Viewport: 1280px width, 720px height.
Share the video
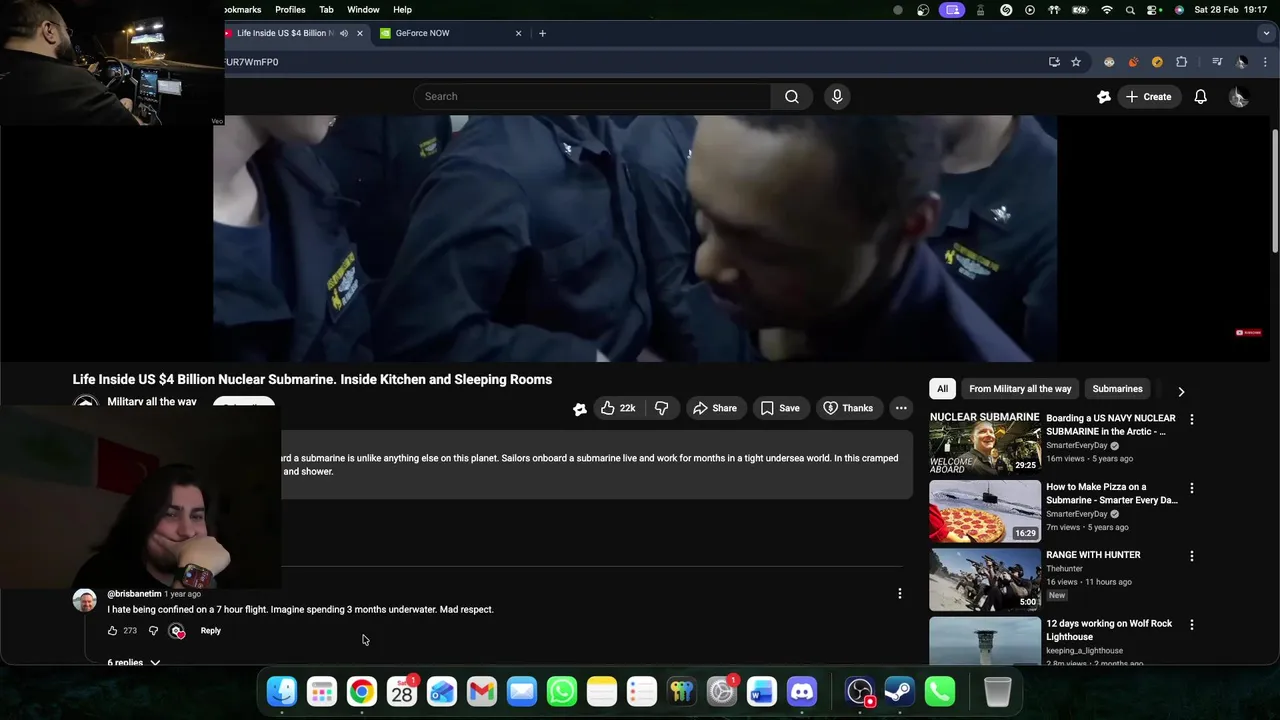(715, 408)
